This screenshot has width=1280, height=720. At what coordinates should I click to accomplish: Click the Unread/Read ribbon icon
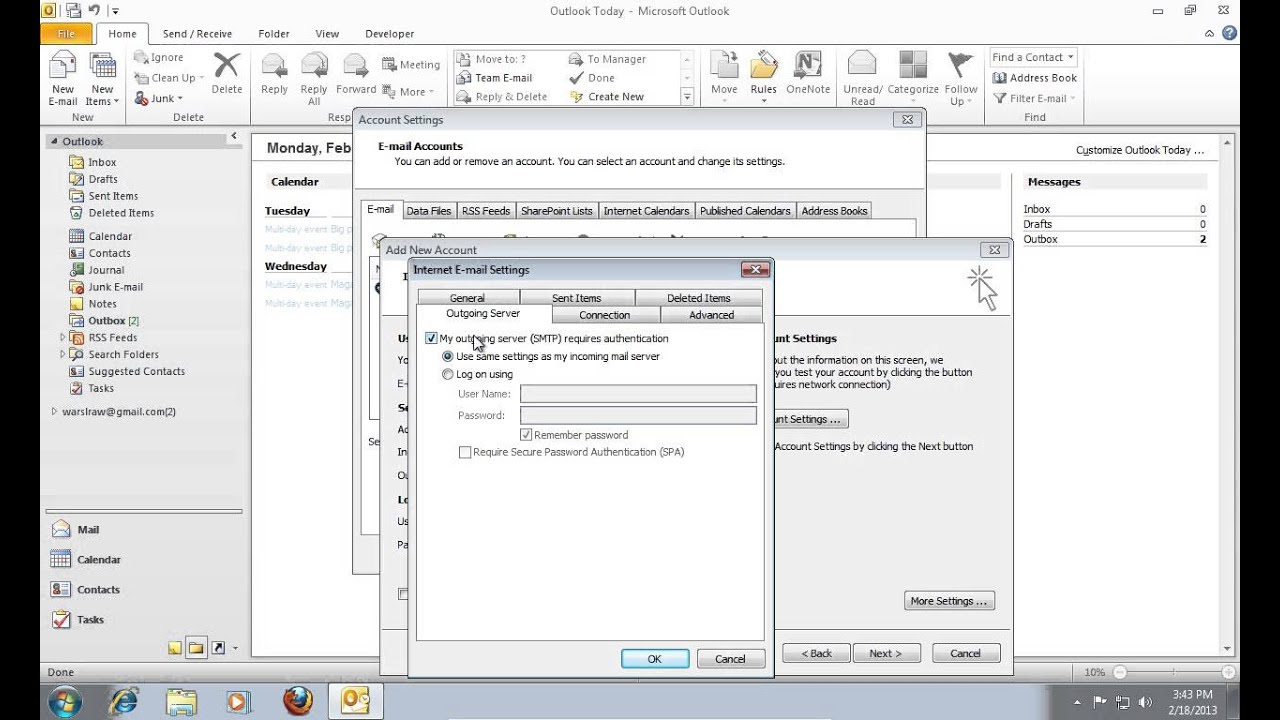[x=862, y=79]
